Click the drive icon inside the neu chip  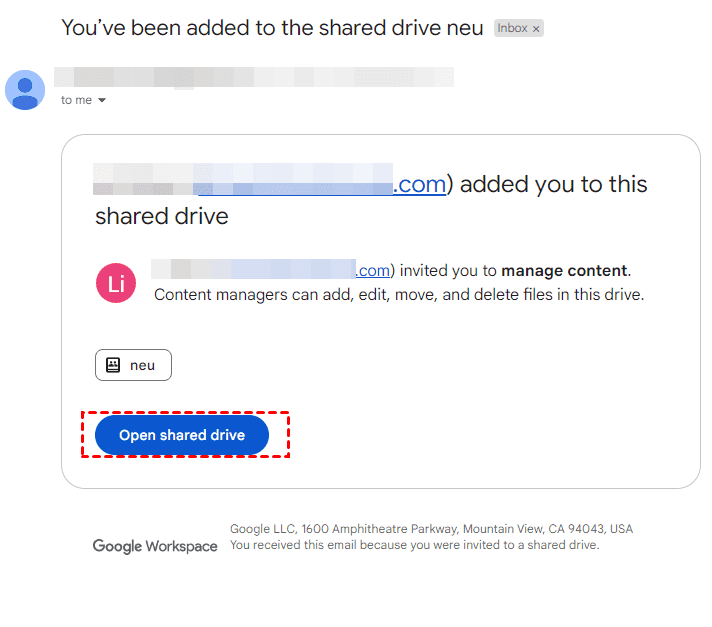click(114, 365)
